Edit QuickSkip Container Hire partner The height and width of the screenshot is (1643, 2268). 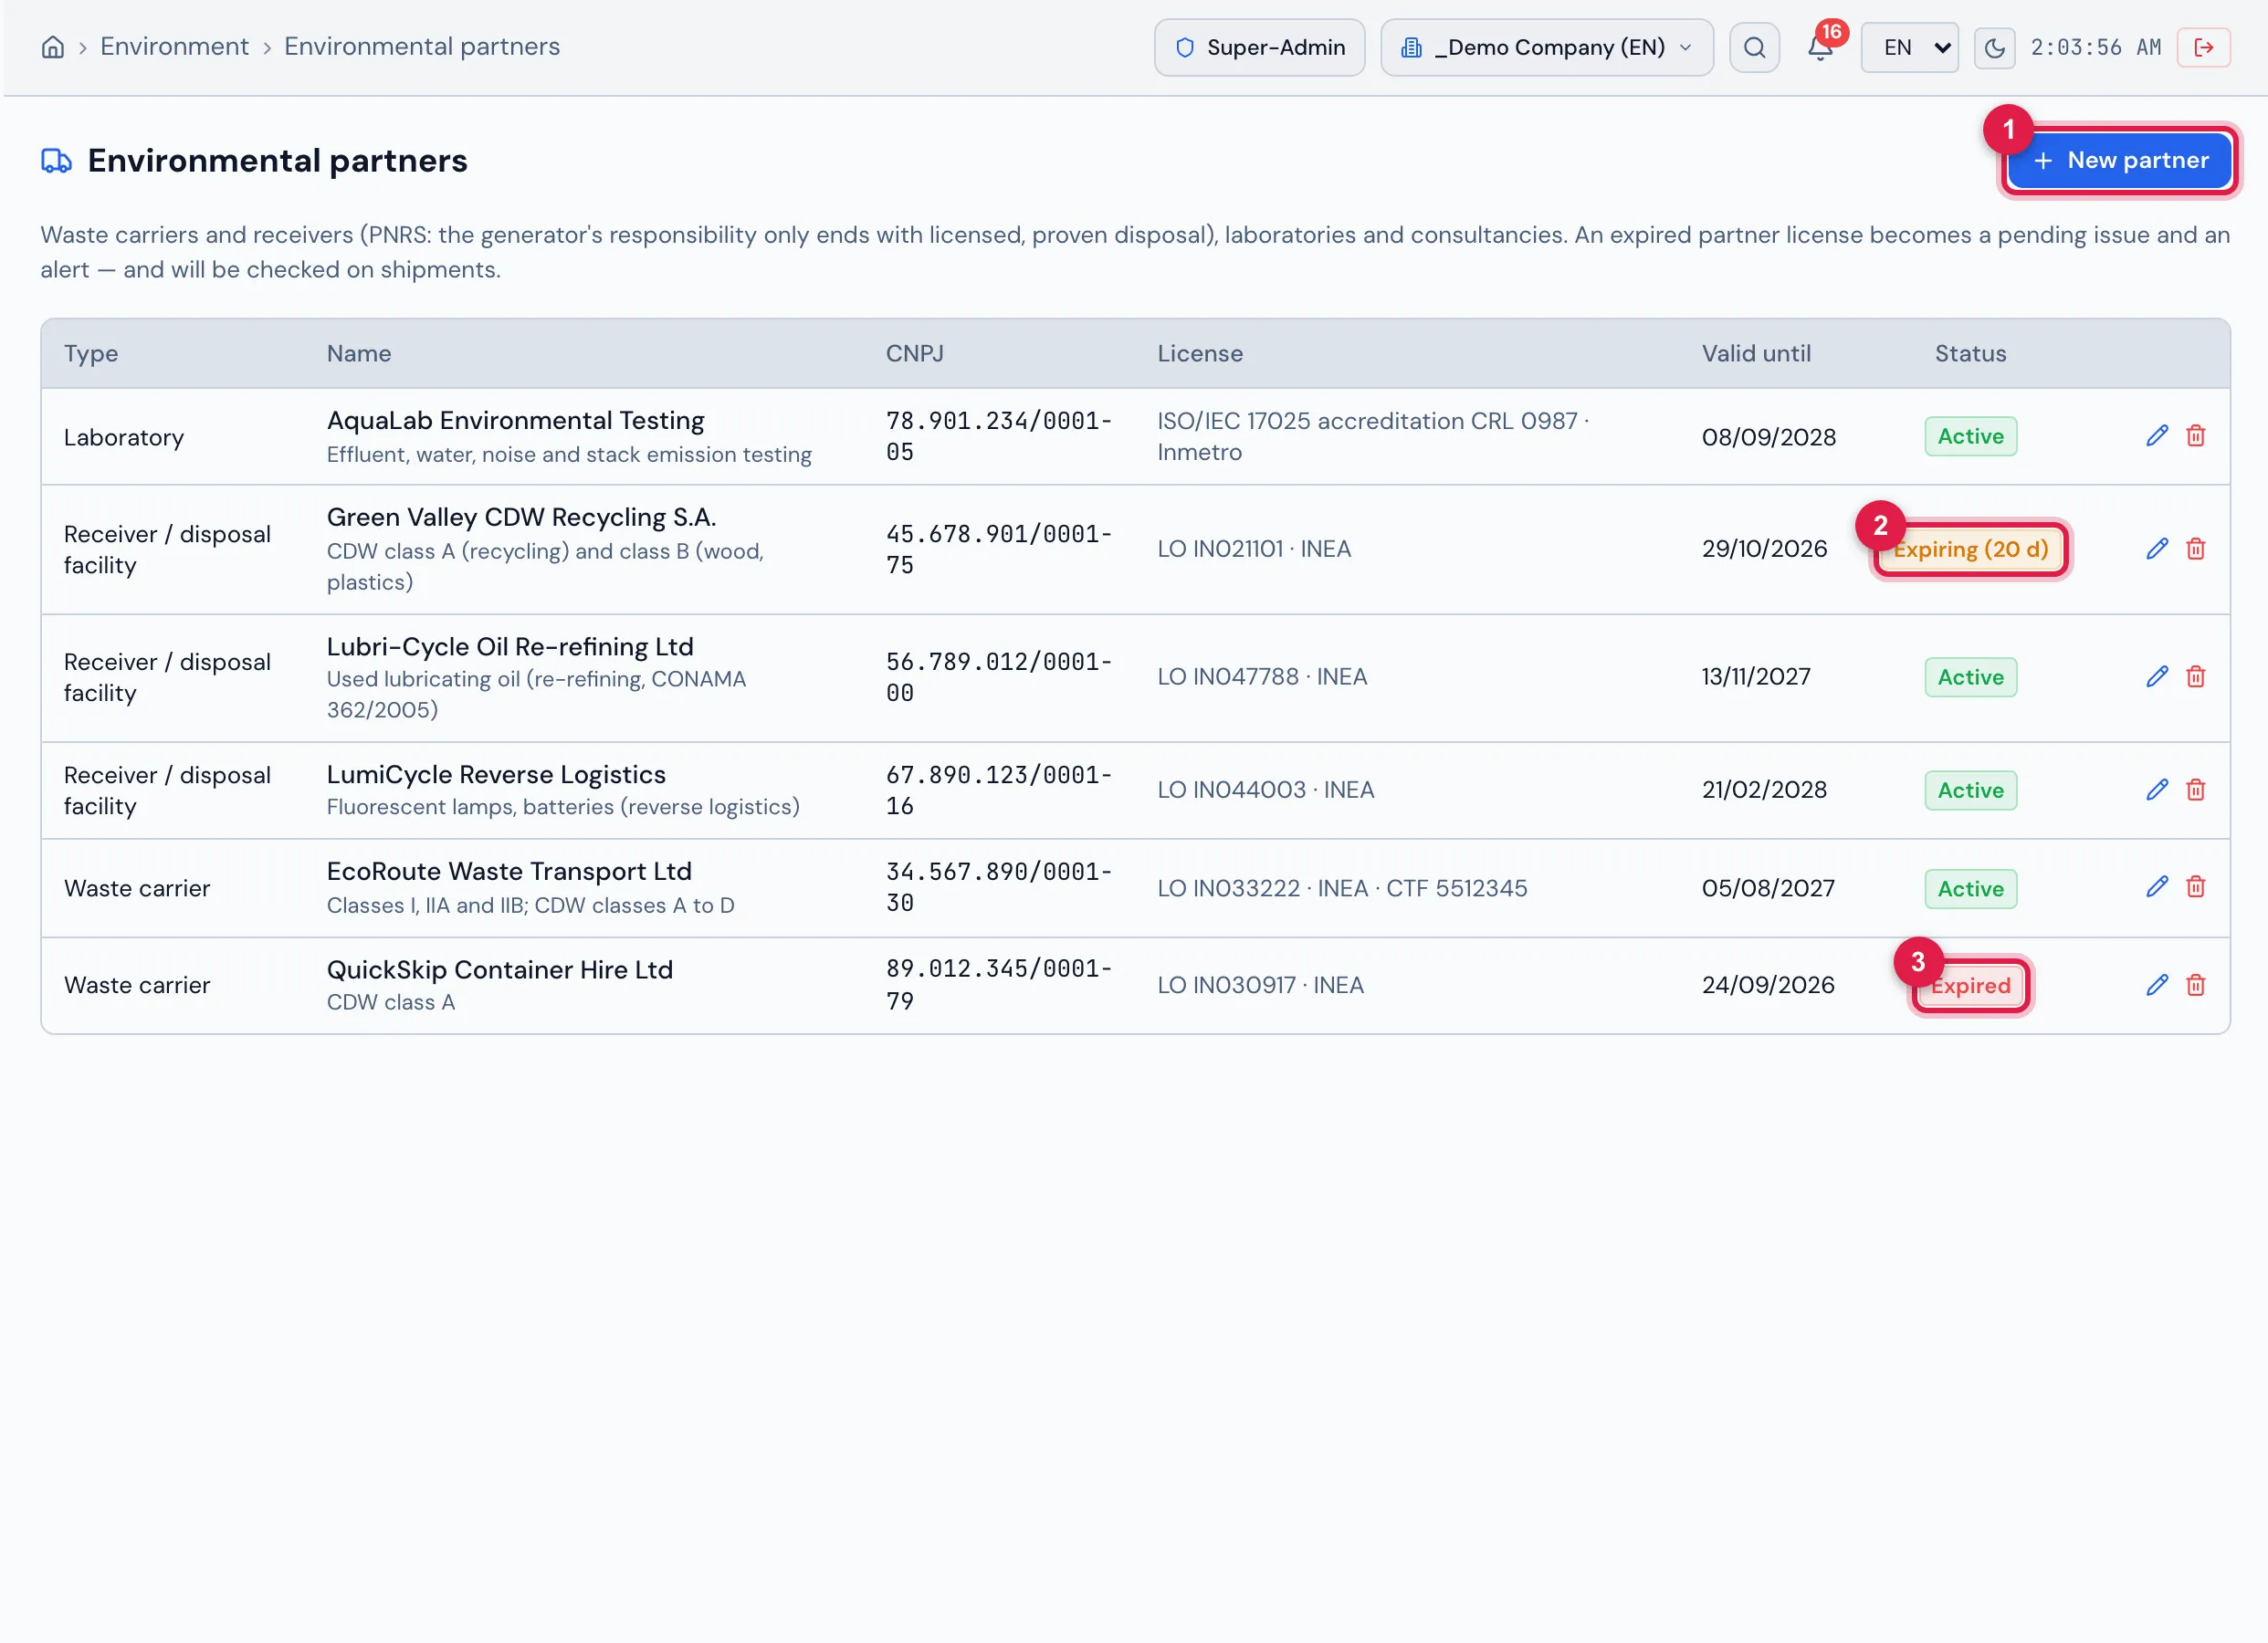point(2157,985)
